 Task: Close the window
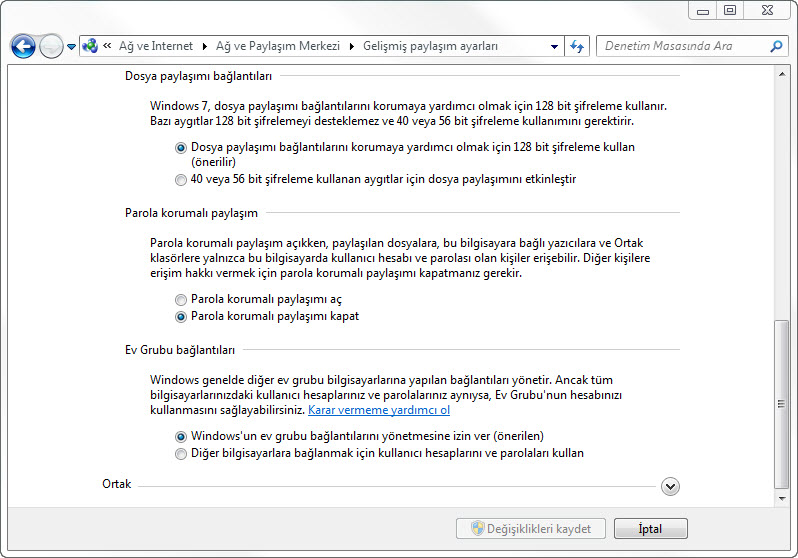767,11
